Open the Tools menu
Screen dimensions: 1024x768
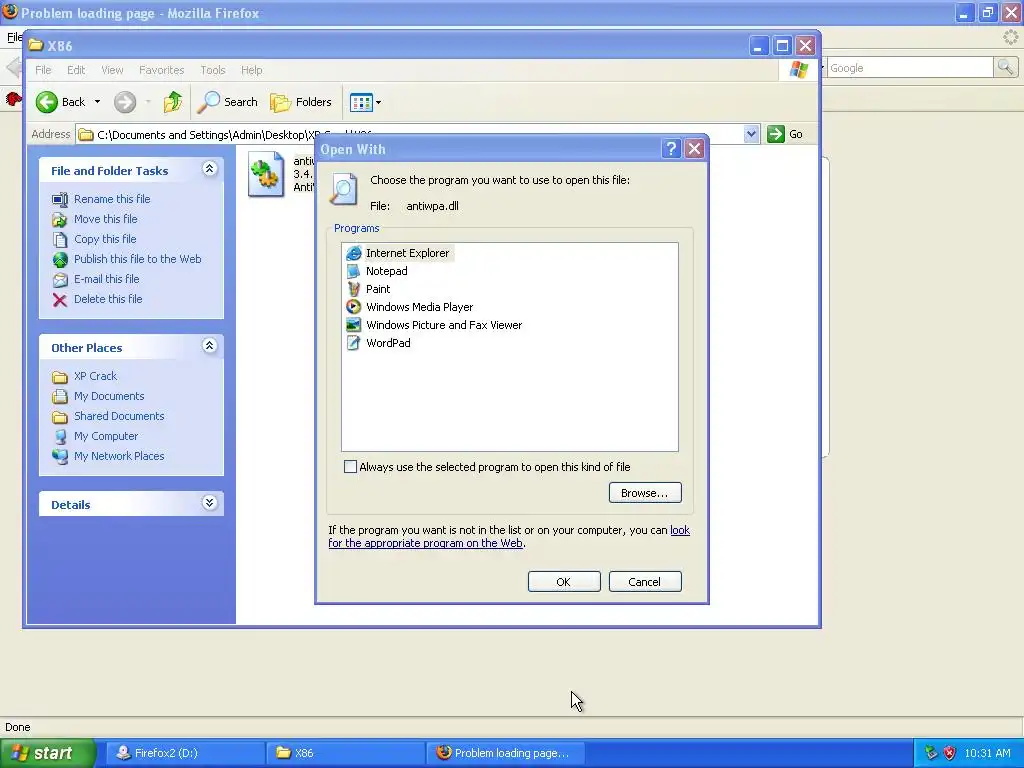click(213, 70)
